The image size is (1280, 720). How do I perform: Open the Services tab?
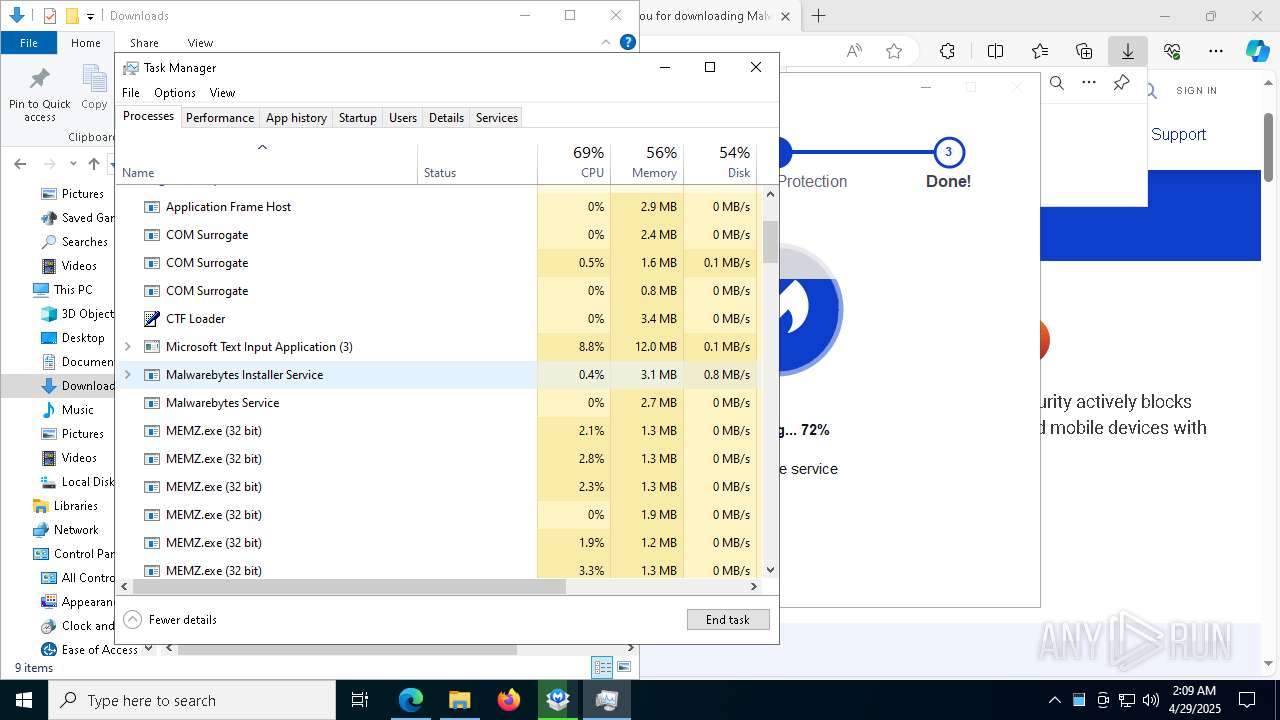(x=497, y=117)
